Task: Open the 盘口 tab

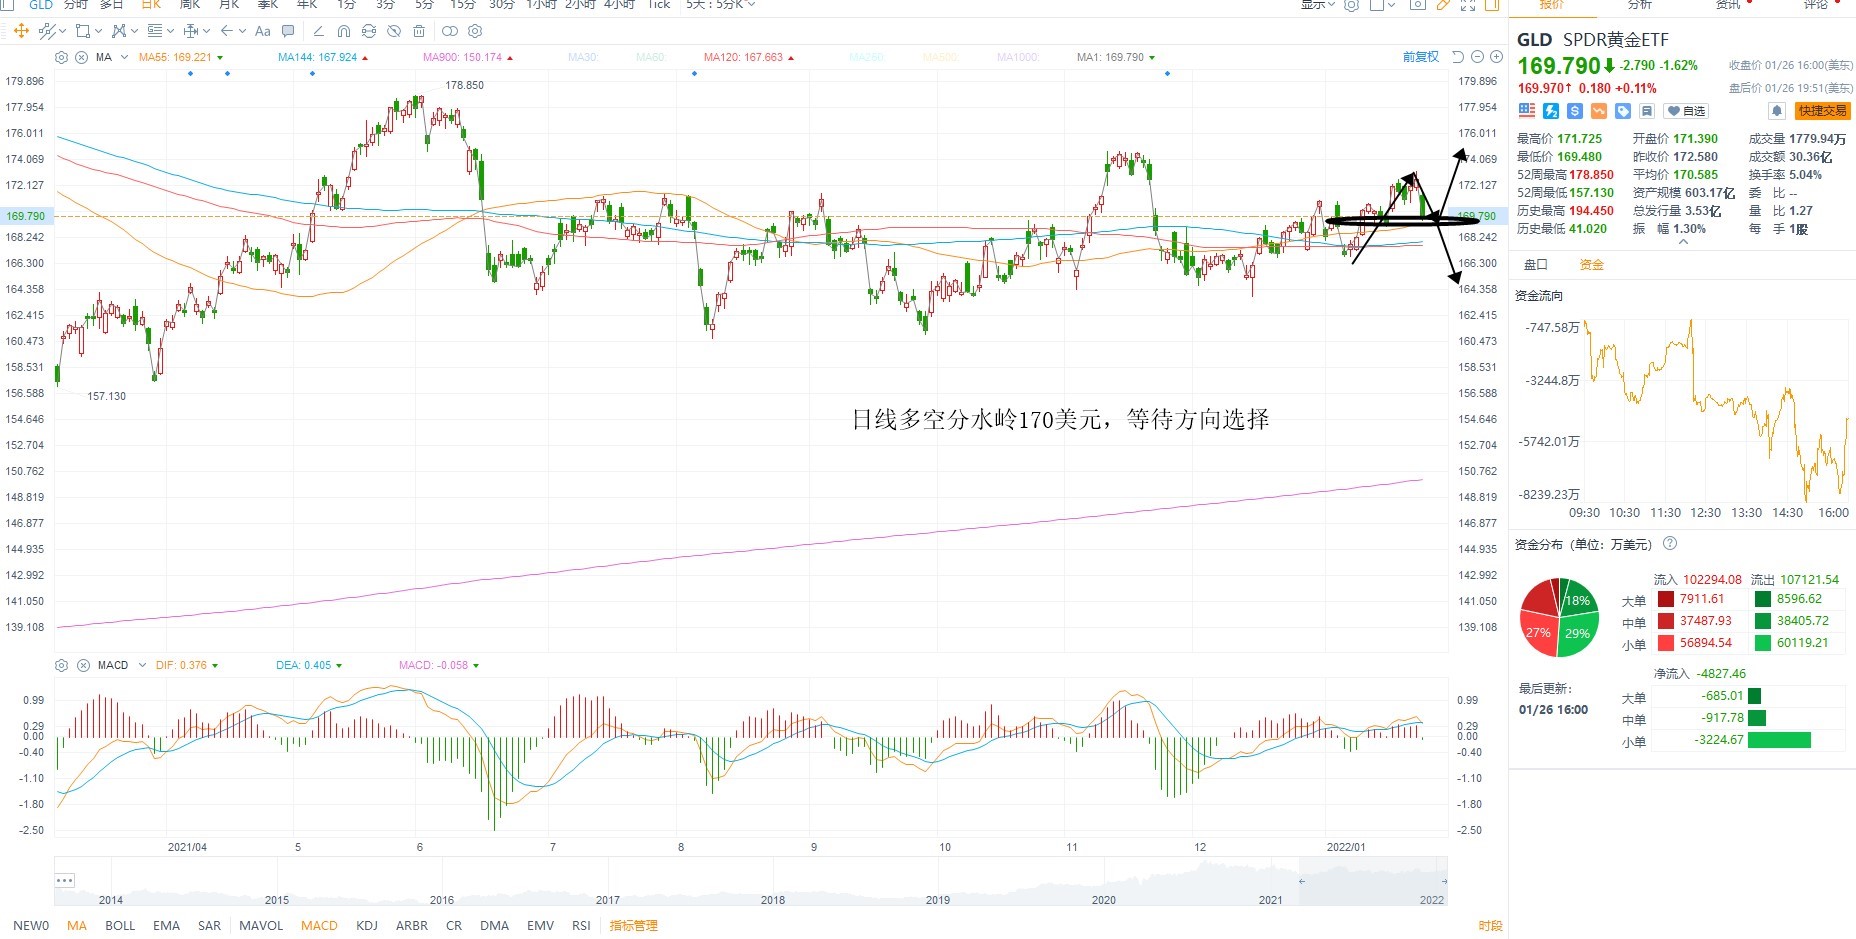Action: point(1535,265)
